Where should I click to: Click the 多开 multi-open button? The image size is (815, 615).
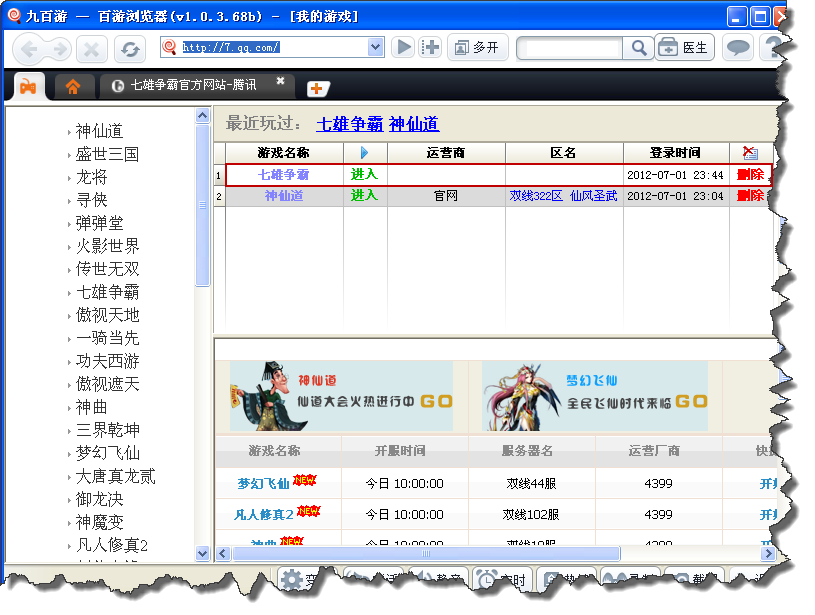click(x=477, y=48)
